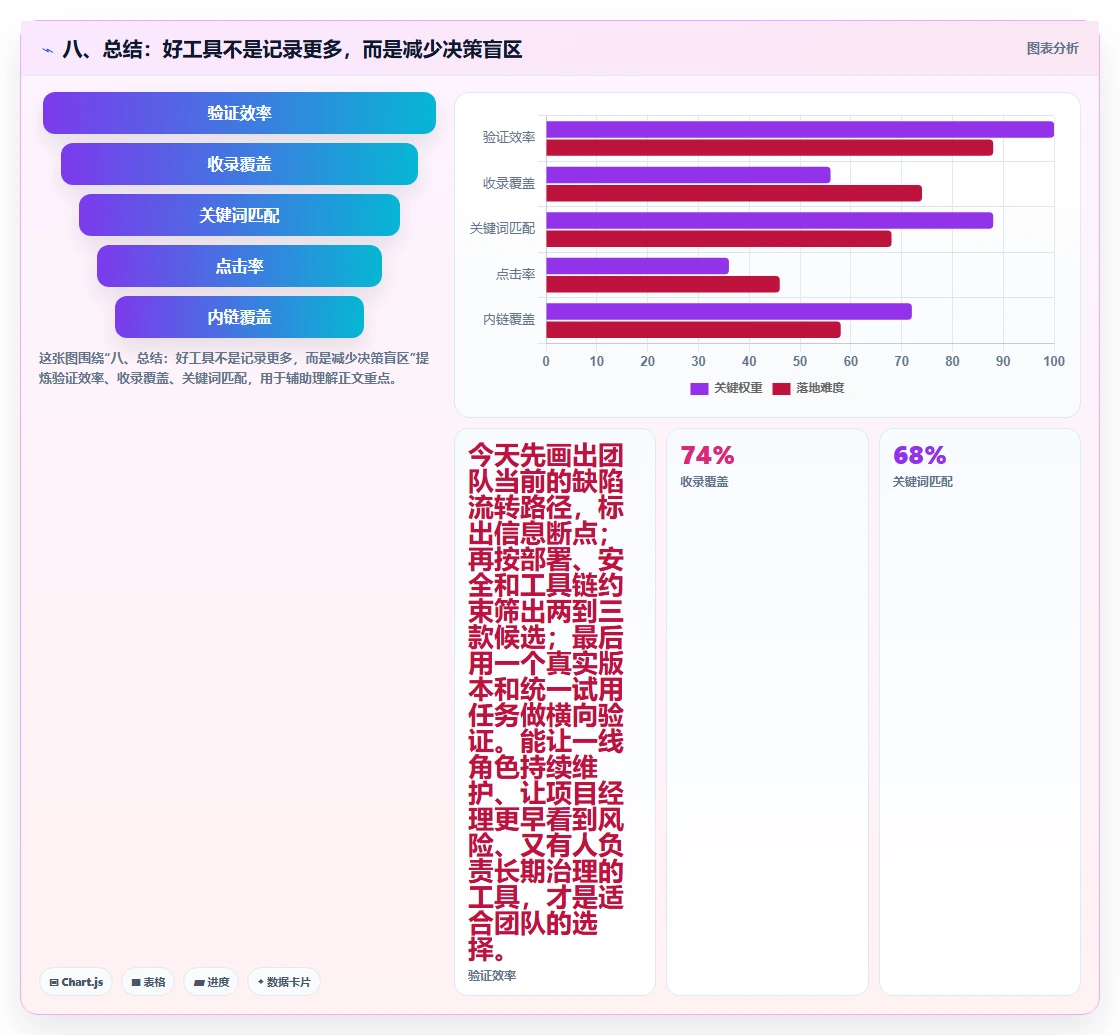This screenshot has height=1035, width=1120.
Task: Click the purple 点击率 chart bar
Action: (x=637, y=266)
